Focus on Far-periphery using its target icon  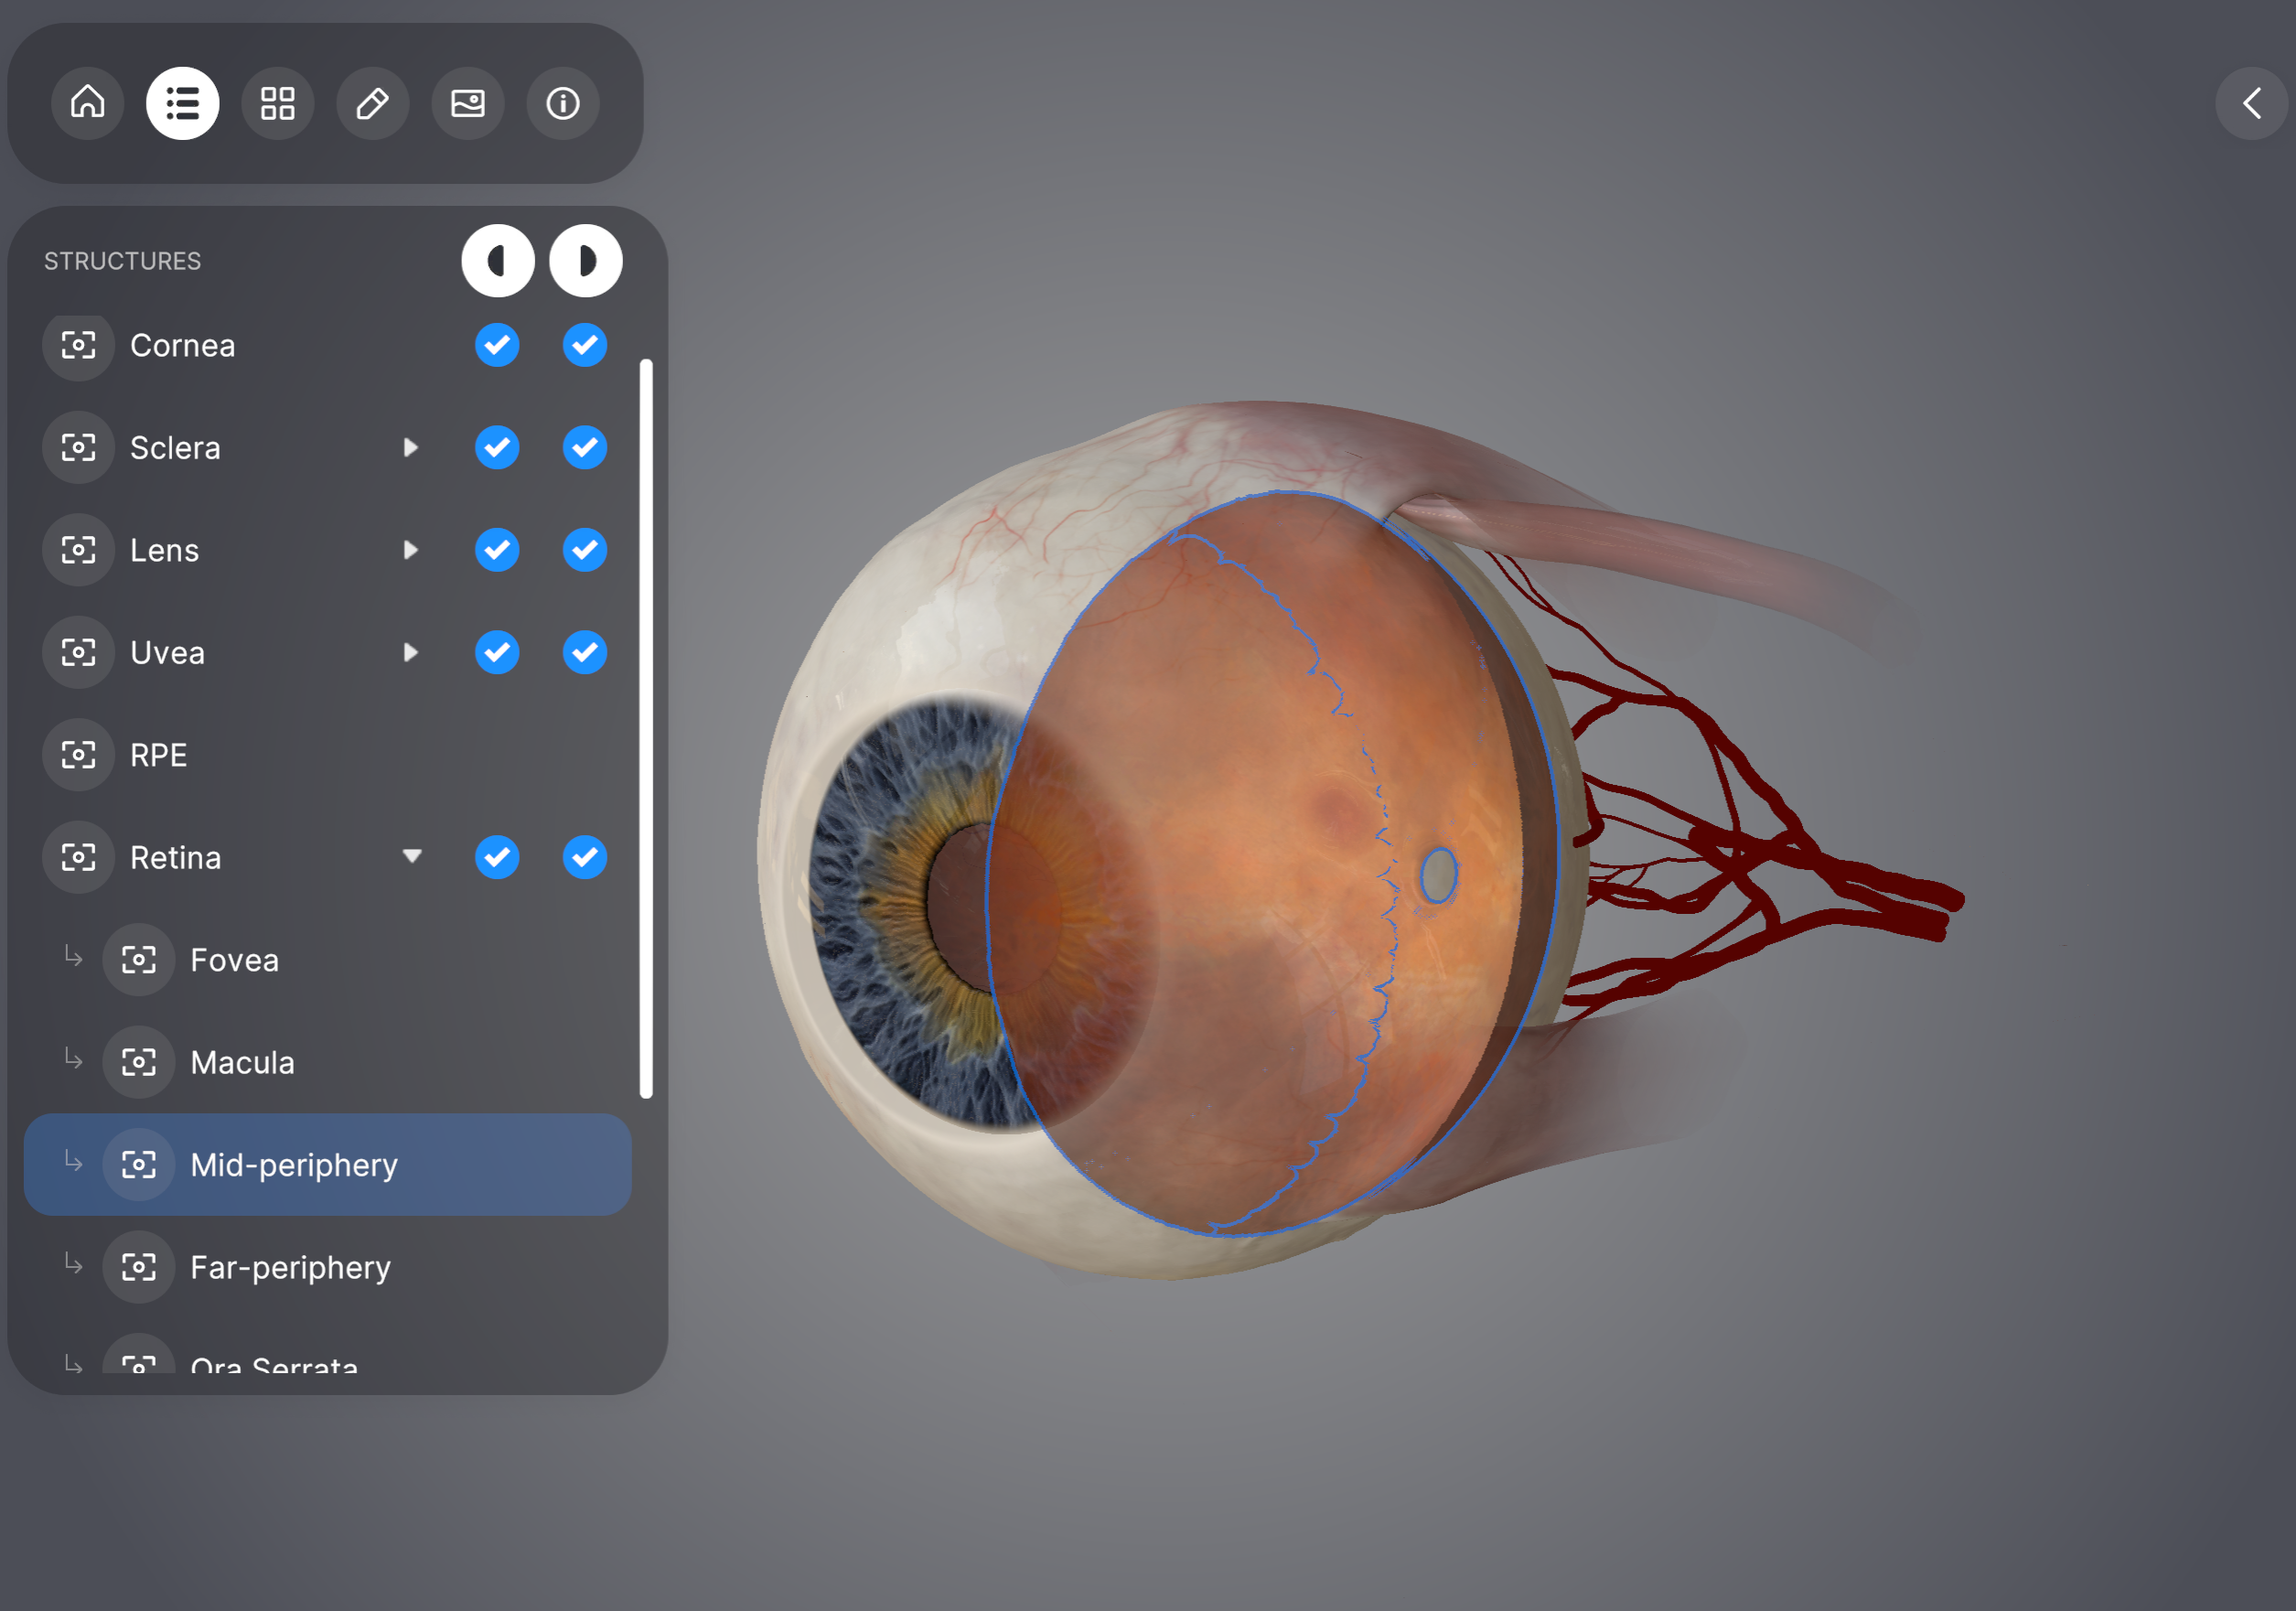pos(139,1267)
